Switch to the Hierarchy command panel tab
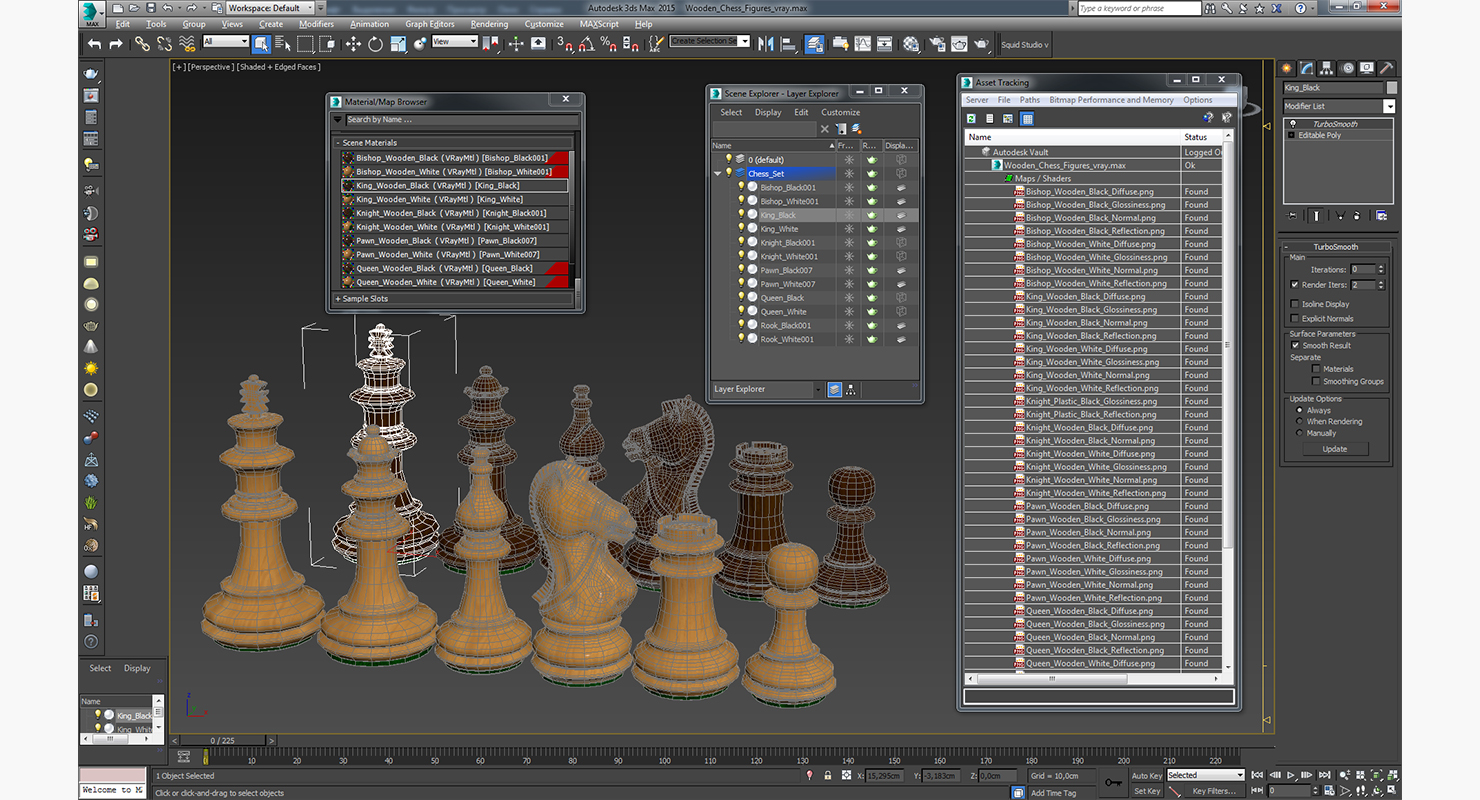This screenshot has width=1480, height=800. 1327,69
